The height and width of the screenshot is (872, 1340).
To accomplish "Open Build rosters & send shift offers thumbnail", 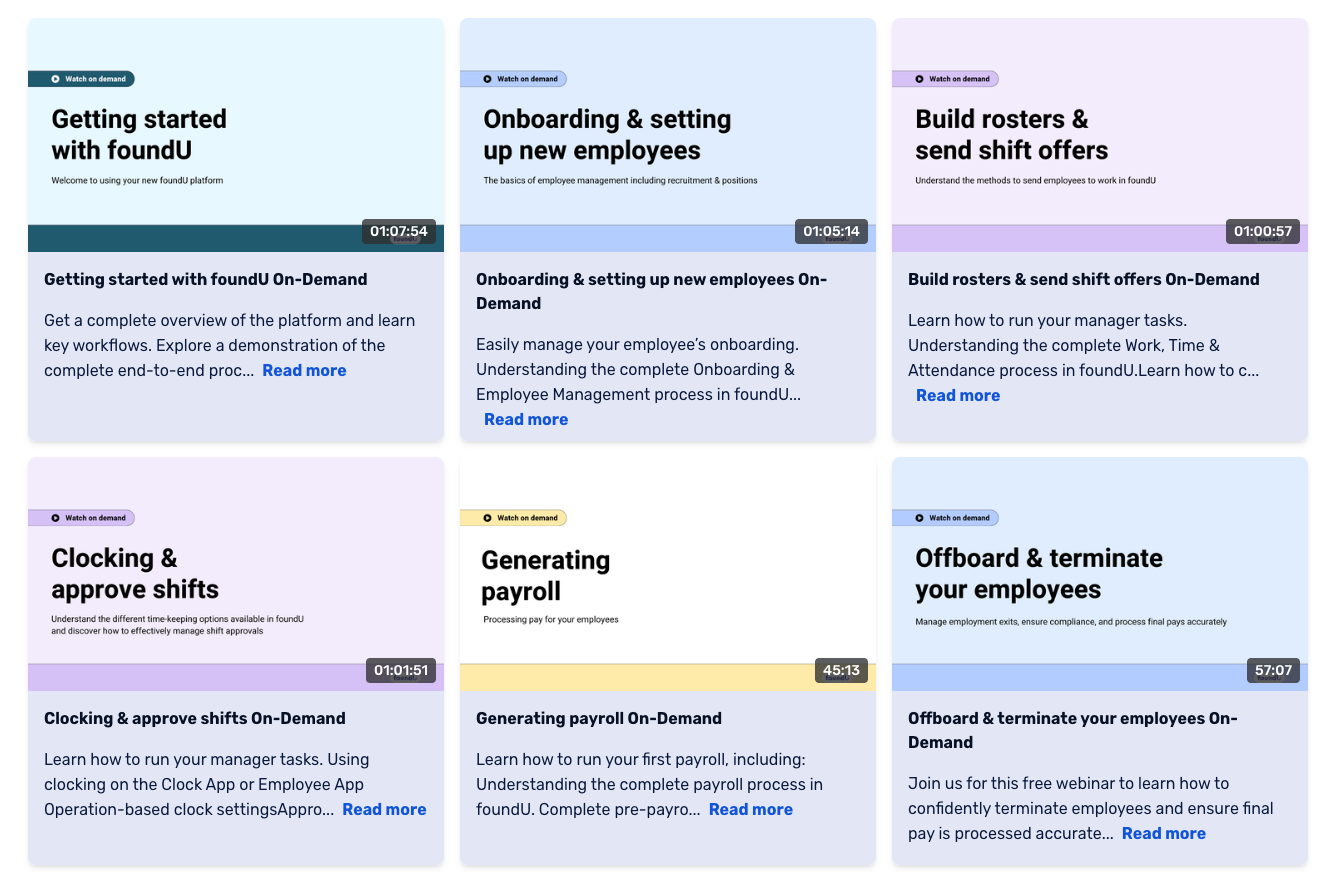I will pyautogui.click(x=1099, y=135).
